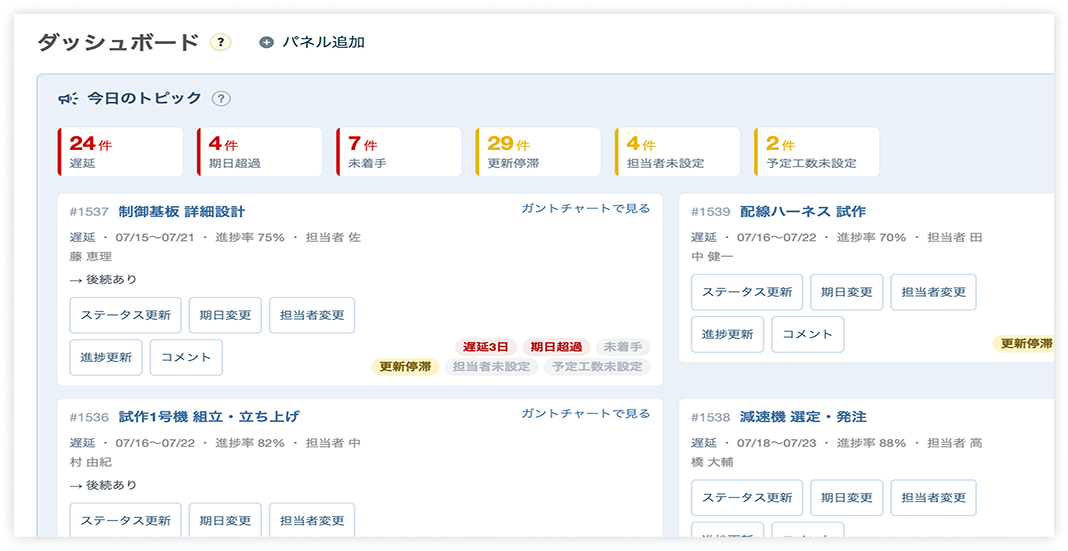Image resolution: width=1068 pixels, height=551 pixels.
Task: Click the #1538 task number
Action: 711,417
